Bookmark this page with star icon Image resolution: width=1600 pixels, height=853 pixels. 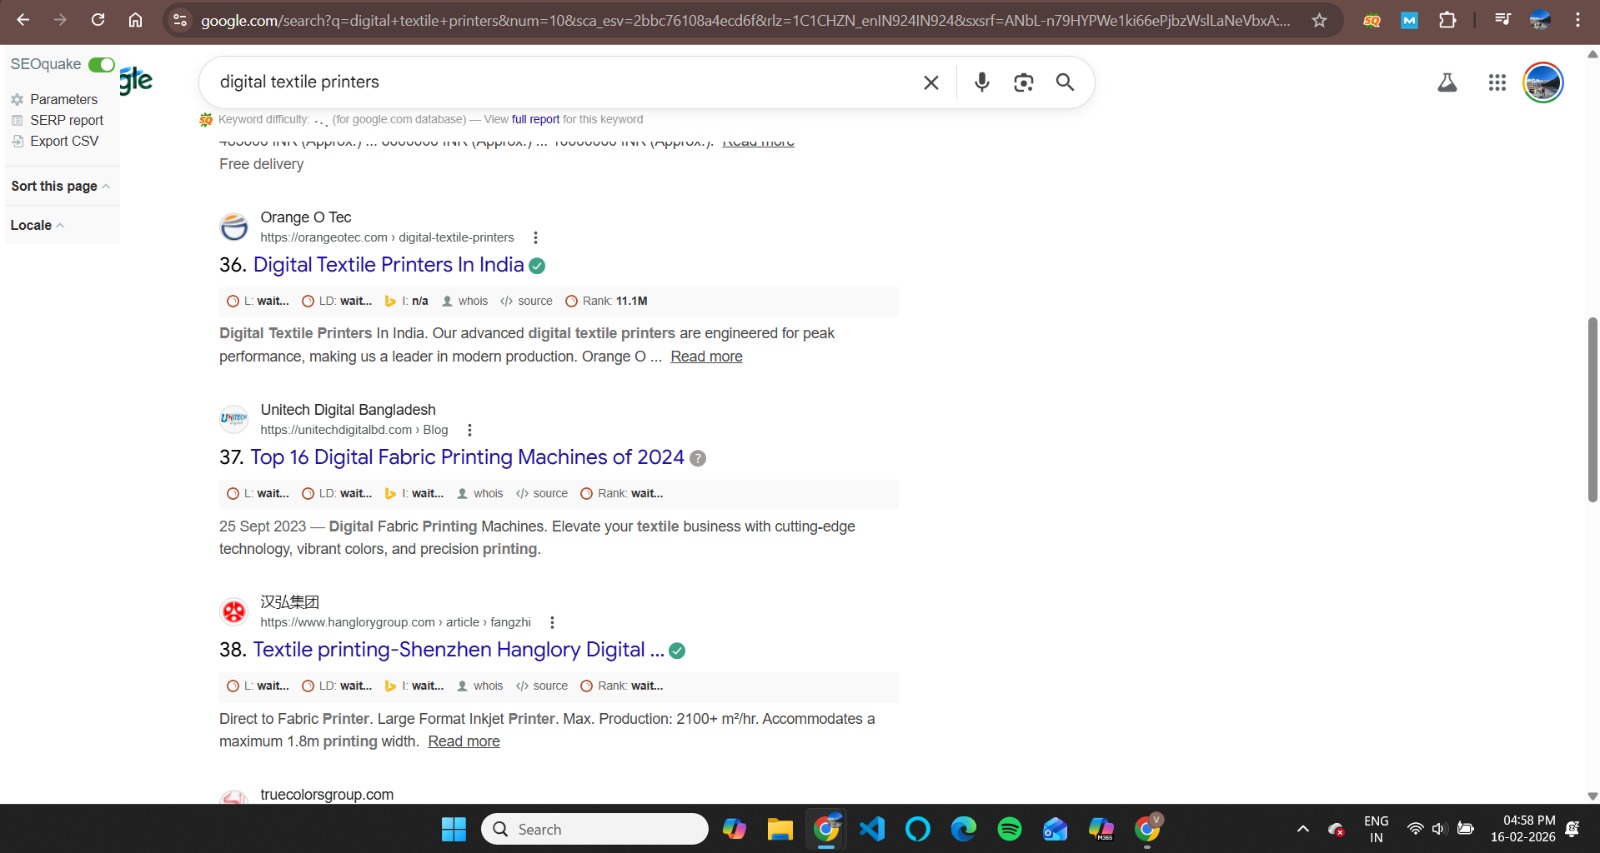click(1319, 20)
